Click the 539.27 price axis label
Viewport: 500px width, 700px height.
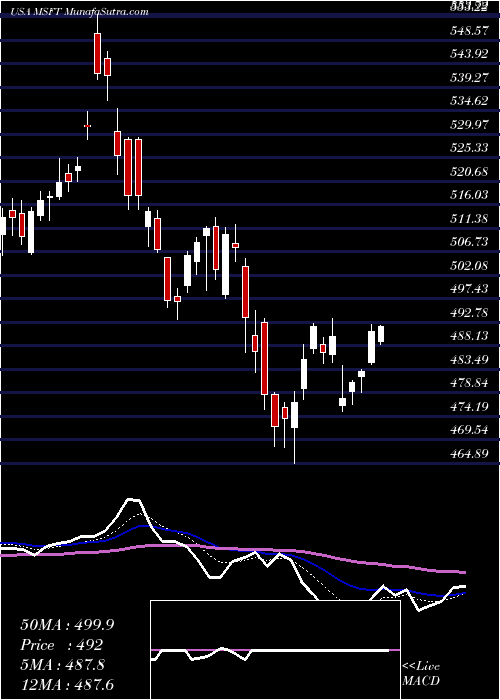point(468,78)
